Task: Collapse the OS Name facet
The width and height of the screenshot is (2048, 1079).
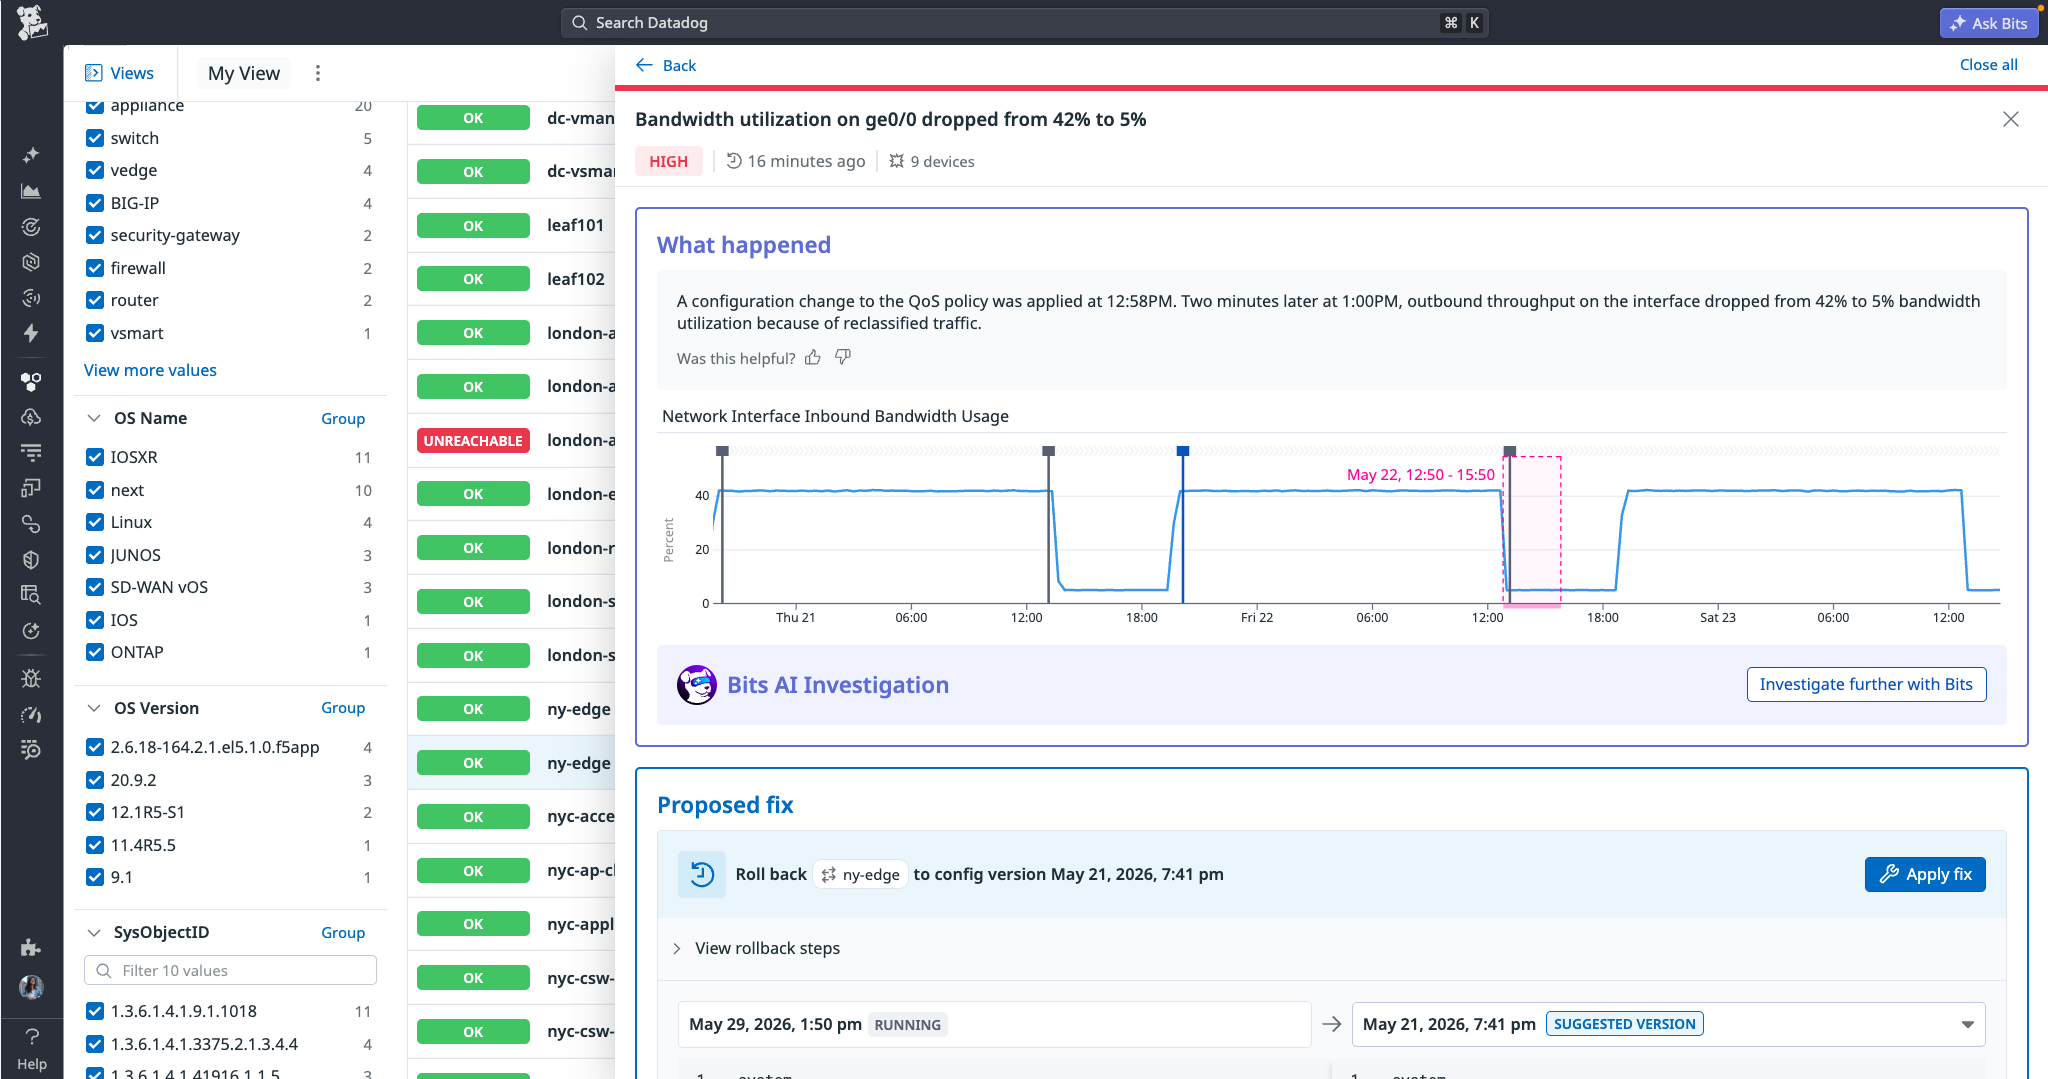Action: point(94,418)
